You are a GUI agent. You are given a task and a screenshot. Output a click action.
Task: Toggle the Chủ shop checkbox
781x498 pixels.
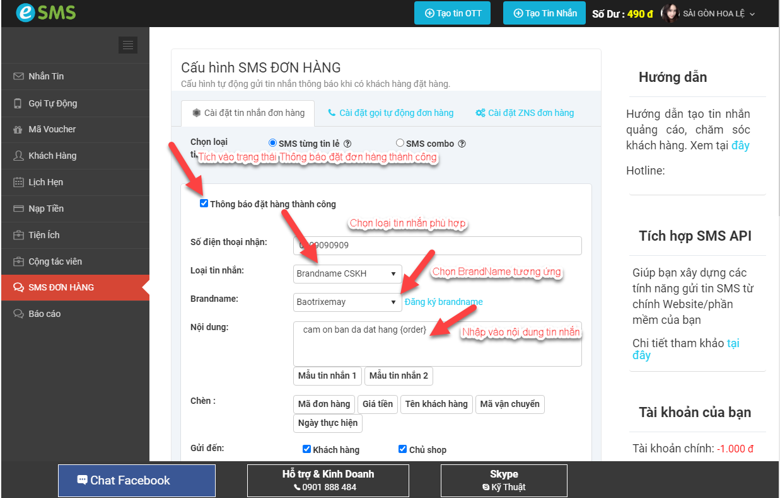[402, 450]
